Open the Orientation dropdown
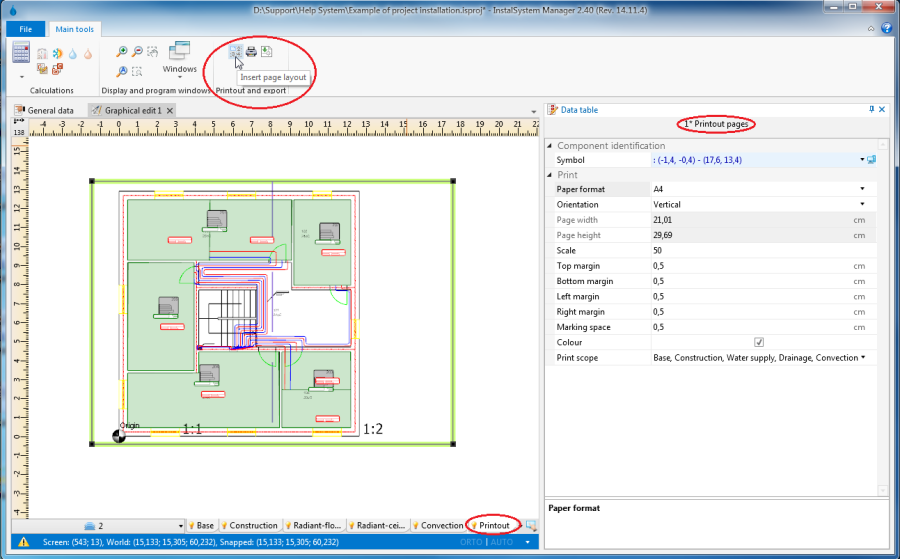Screen dimensions: 900x559 pos(862,204)
